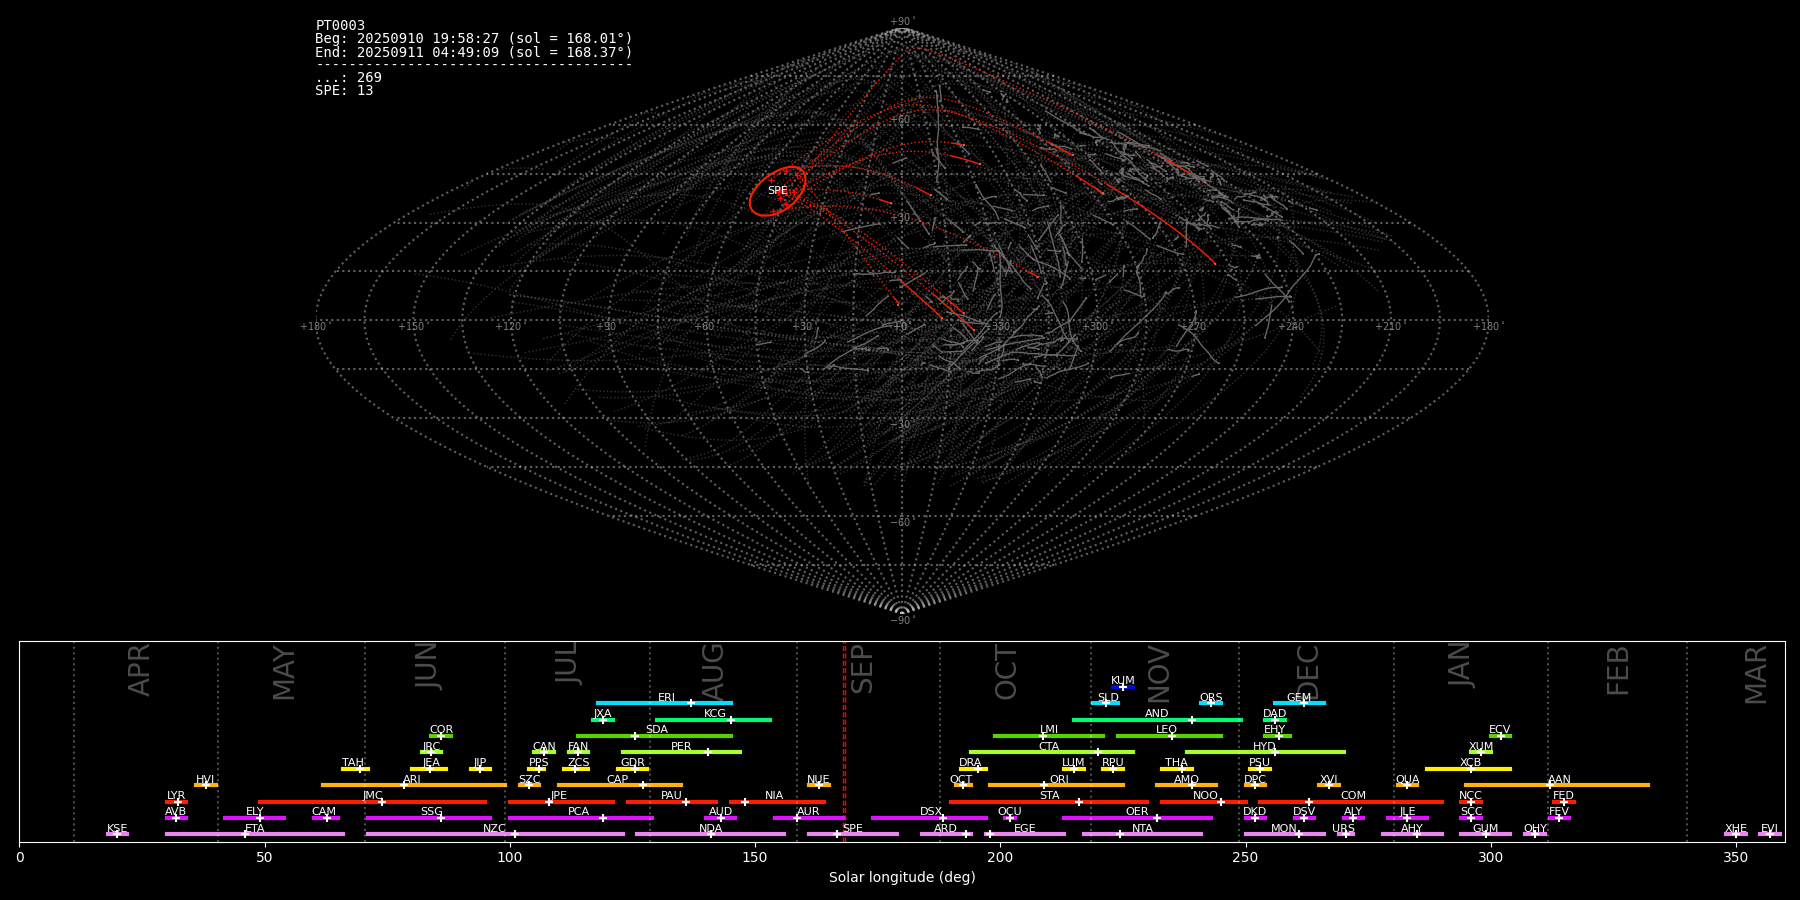Click the ETA shower label

click(254, 828)
